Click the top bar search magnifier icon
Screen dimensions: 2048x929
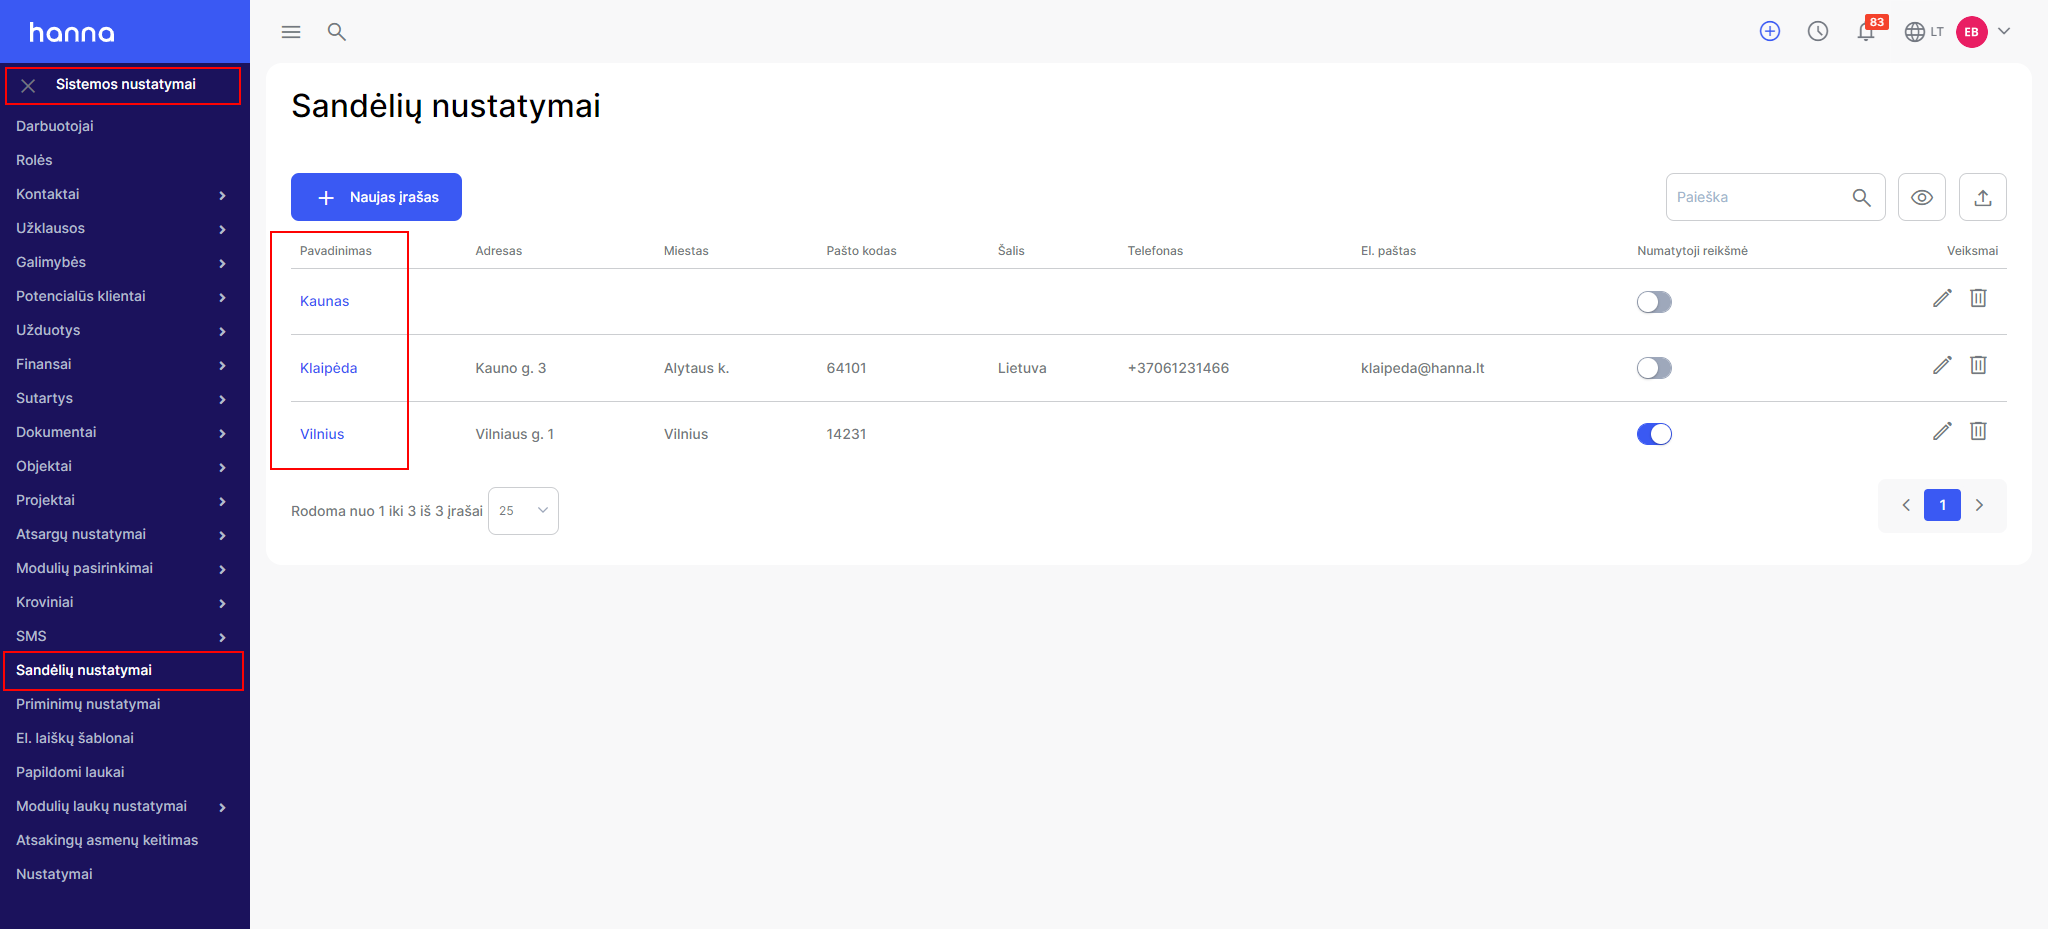(x=337, y=32)
